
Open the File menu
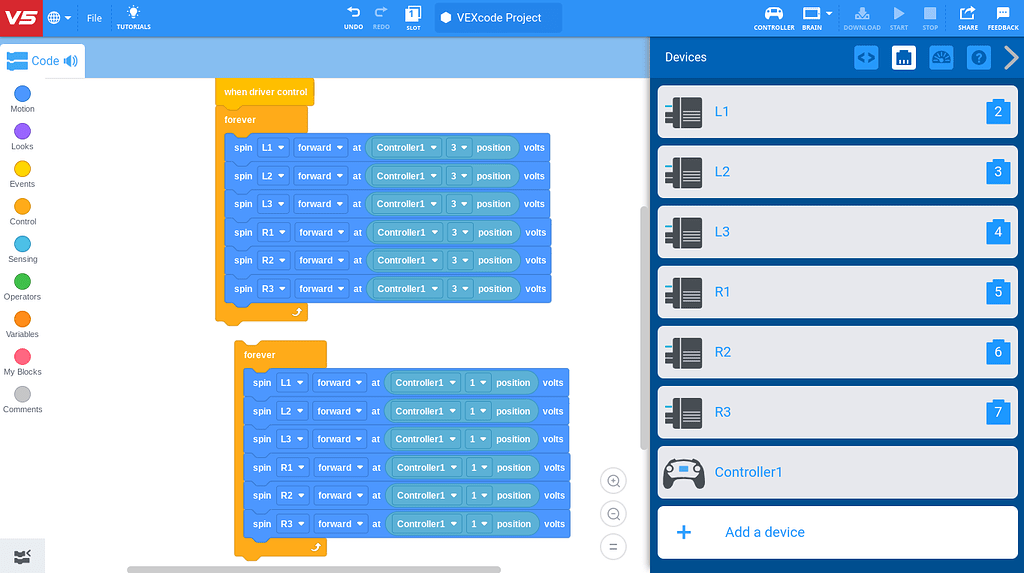[94, 18]
